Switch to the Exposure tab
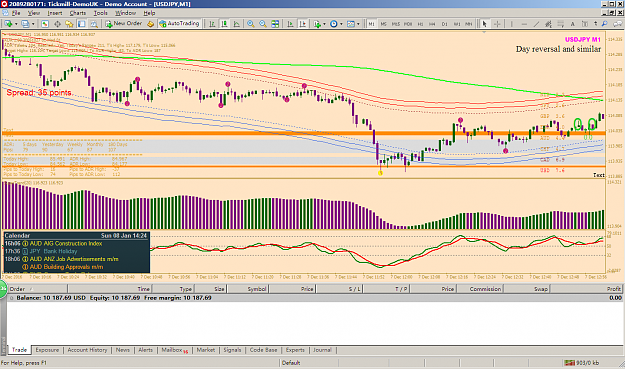Screen dimensions: 625x369 coord(47,350)
